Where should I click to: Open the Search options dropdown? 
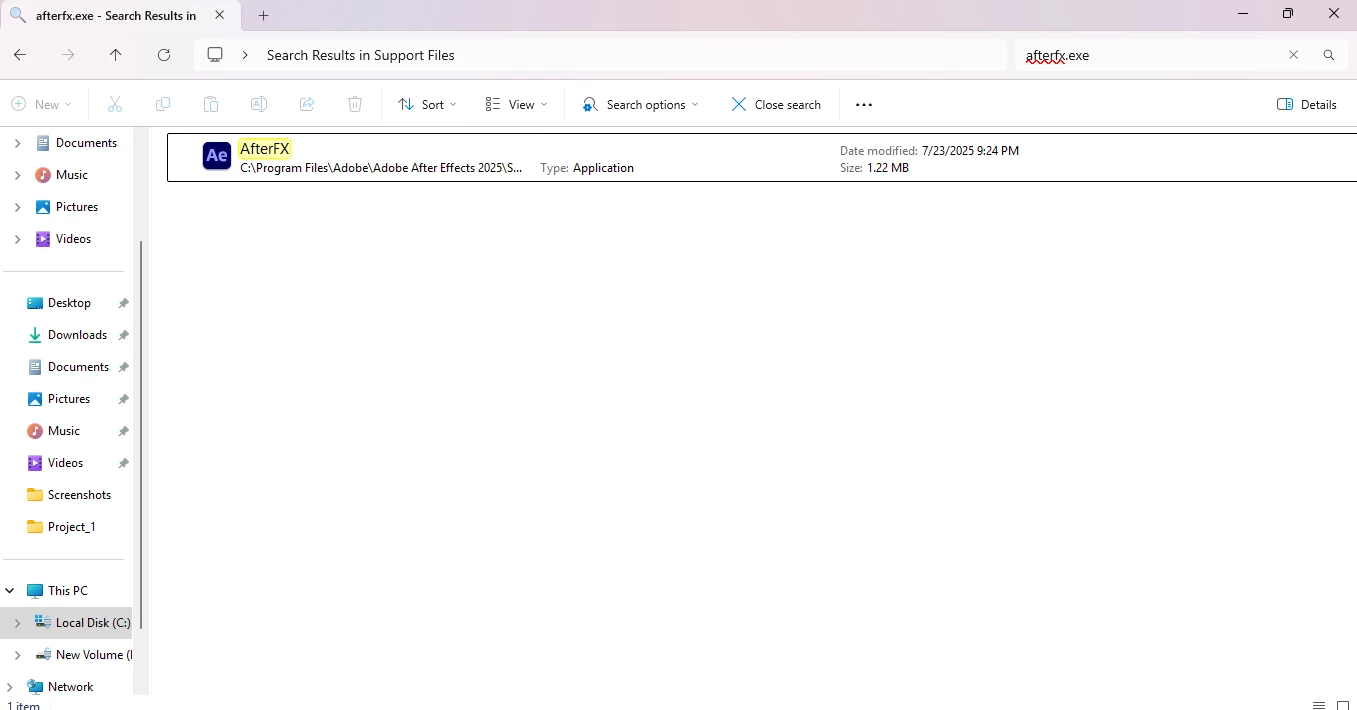[641, 104]
